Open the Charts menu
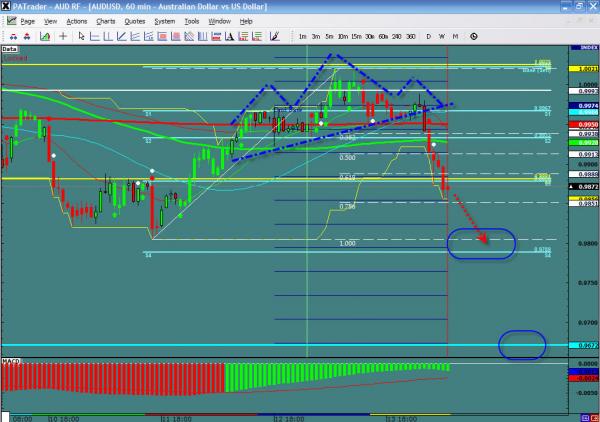Viewport: 600px width, 422px height. (104, 20)
